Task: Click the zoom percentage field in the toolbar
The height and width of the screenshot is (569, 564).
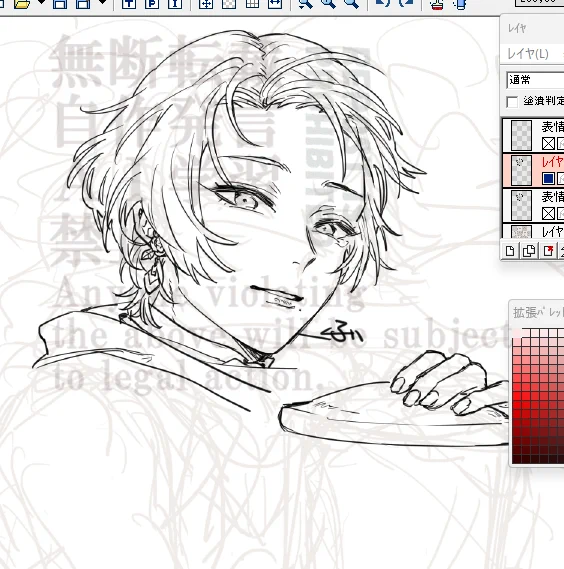Action: tap(539, 3)
